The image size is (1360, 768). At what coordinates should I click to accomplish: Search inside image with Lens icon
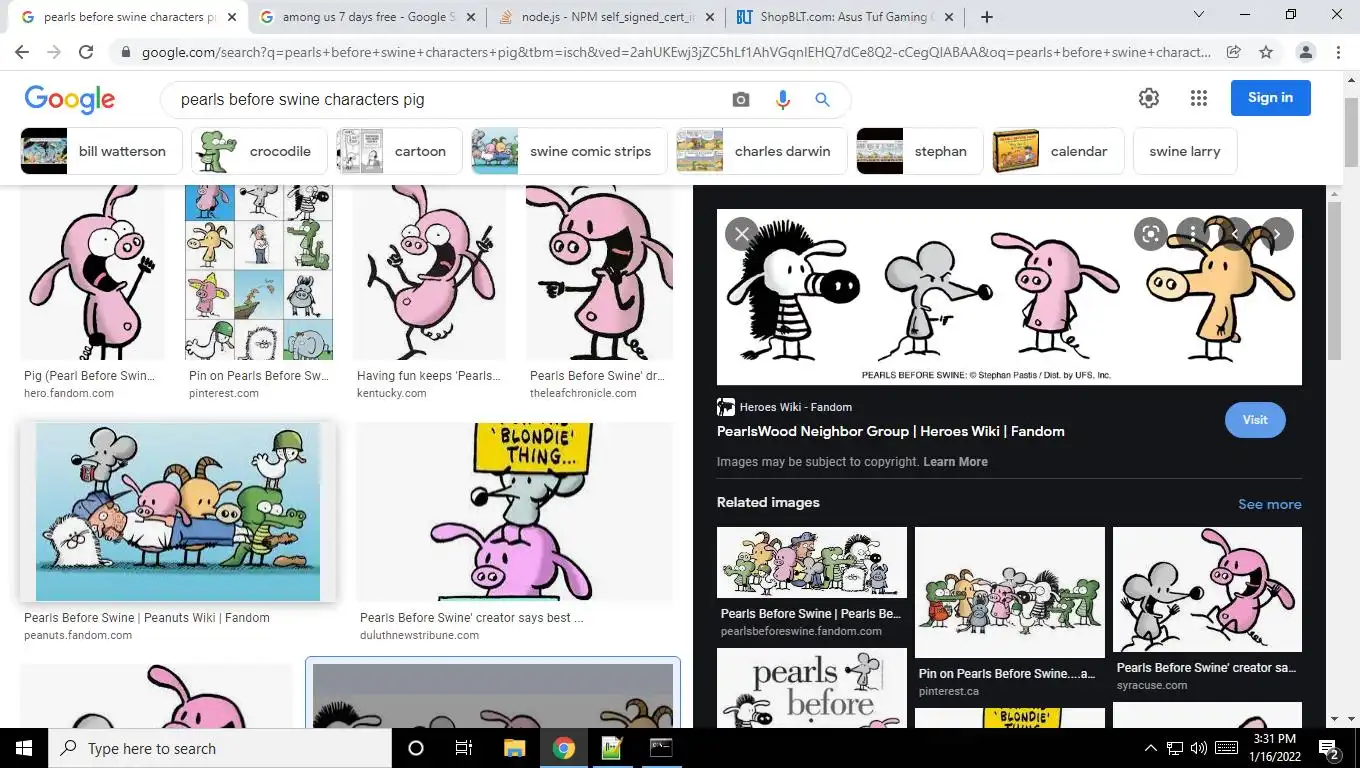pyautogui.click(x=1151, y=234)
